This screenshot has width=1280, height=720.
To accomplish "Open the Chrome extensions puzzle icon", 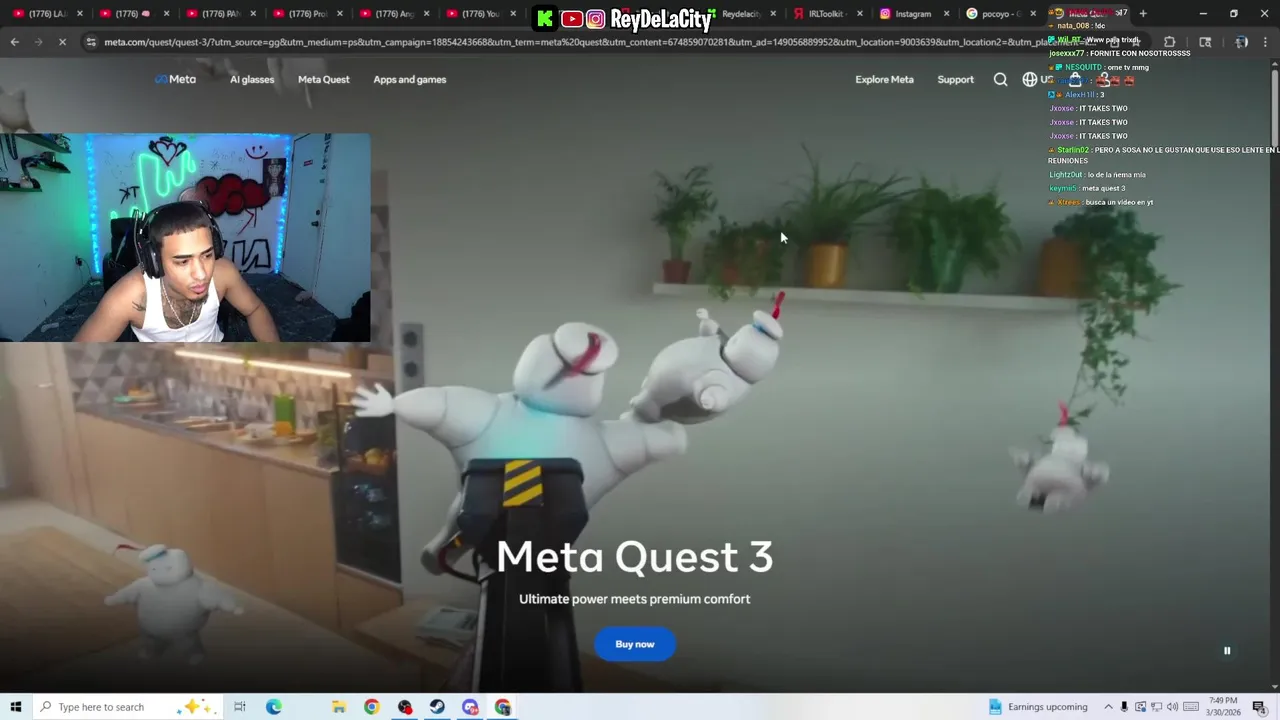I will click(1169, 42).
